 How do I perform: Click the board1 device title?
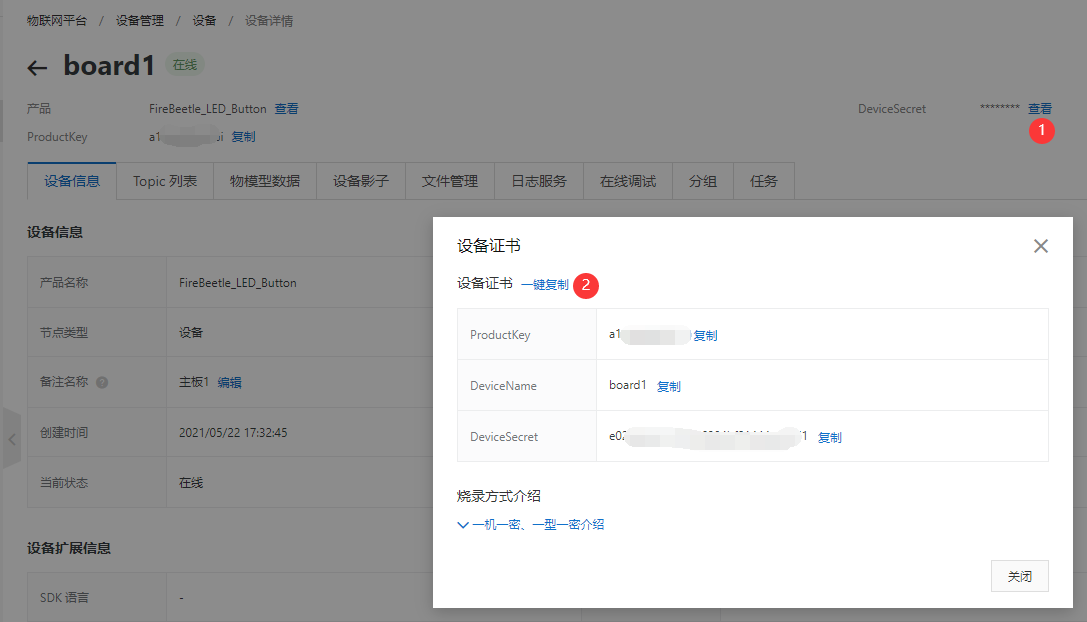click(x=110, y=66)
